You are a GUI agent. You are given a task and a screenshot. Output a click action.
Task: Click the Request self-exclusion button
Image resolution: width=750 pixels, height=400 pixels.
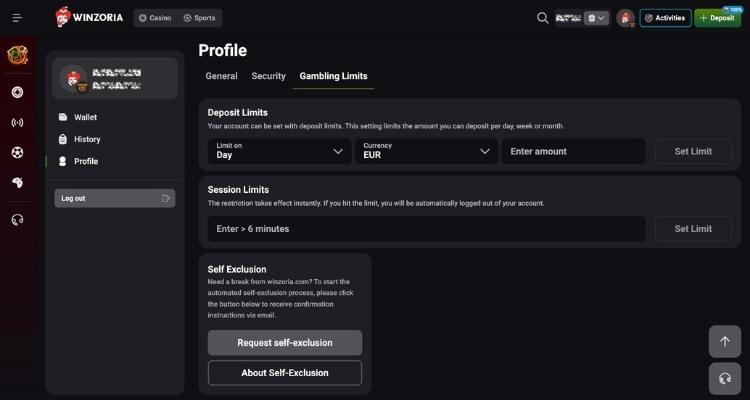284,343
